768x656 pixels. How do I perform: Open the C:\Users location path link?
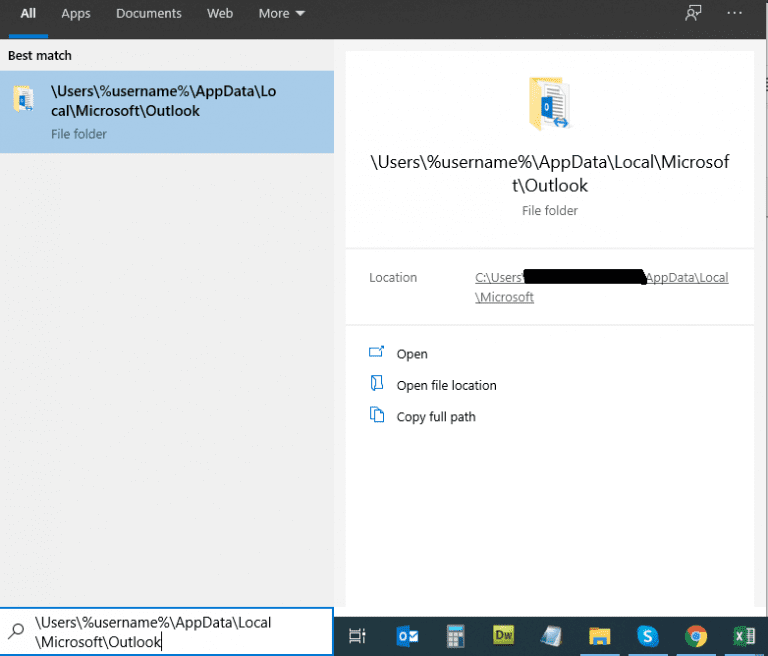click(x=601, y=287)
